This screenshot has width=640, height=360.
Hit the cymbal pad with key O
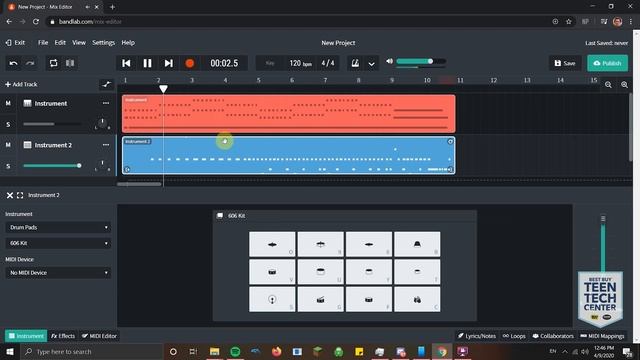point(272,244)
